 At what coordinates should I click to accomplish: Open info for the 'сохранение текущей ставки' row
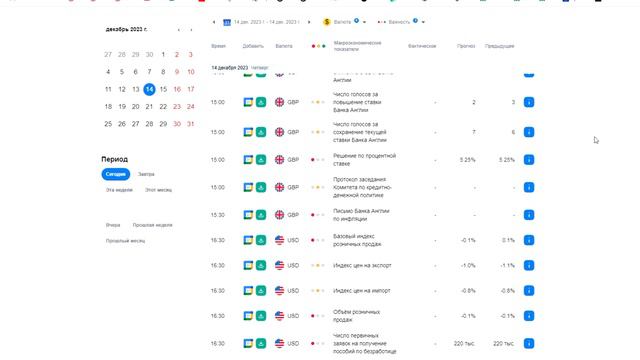point(529,132)
